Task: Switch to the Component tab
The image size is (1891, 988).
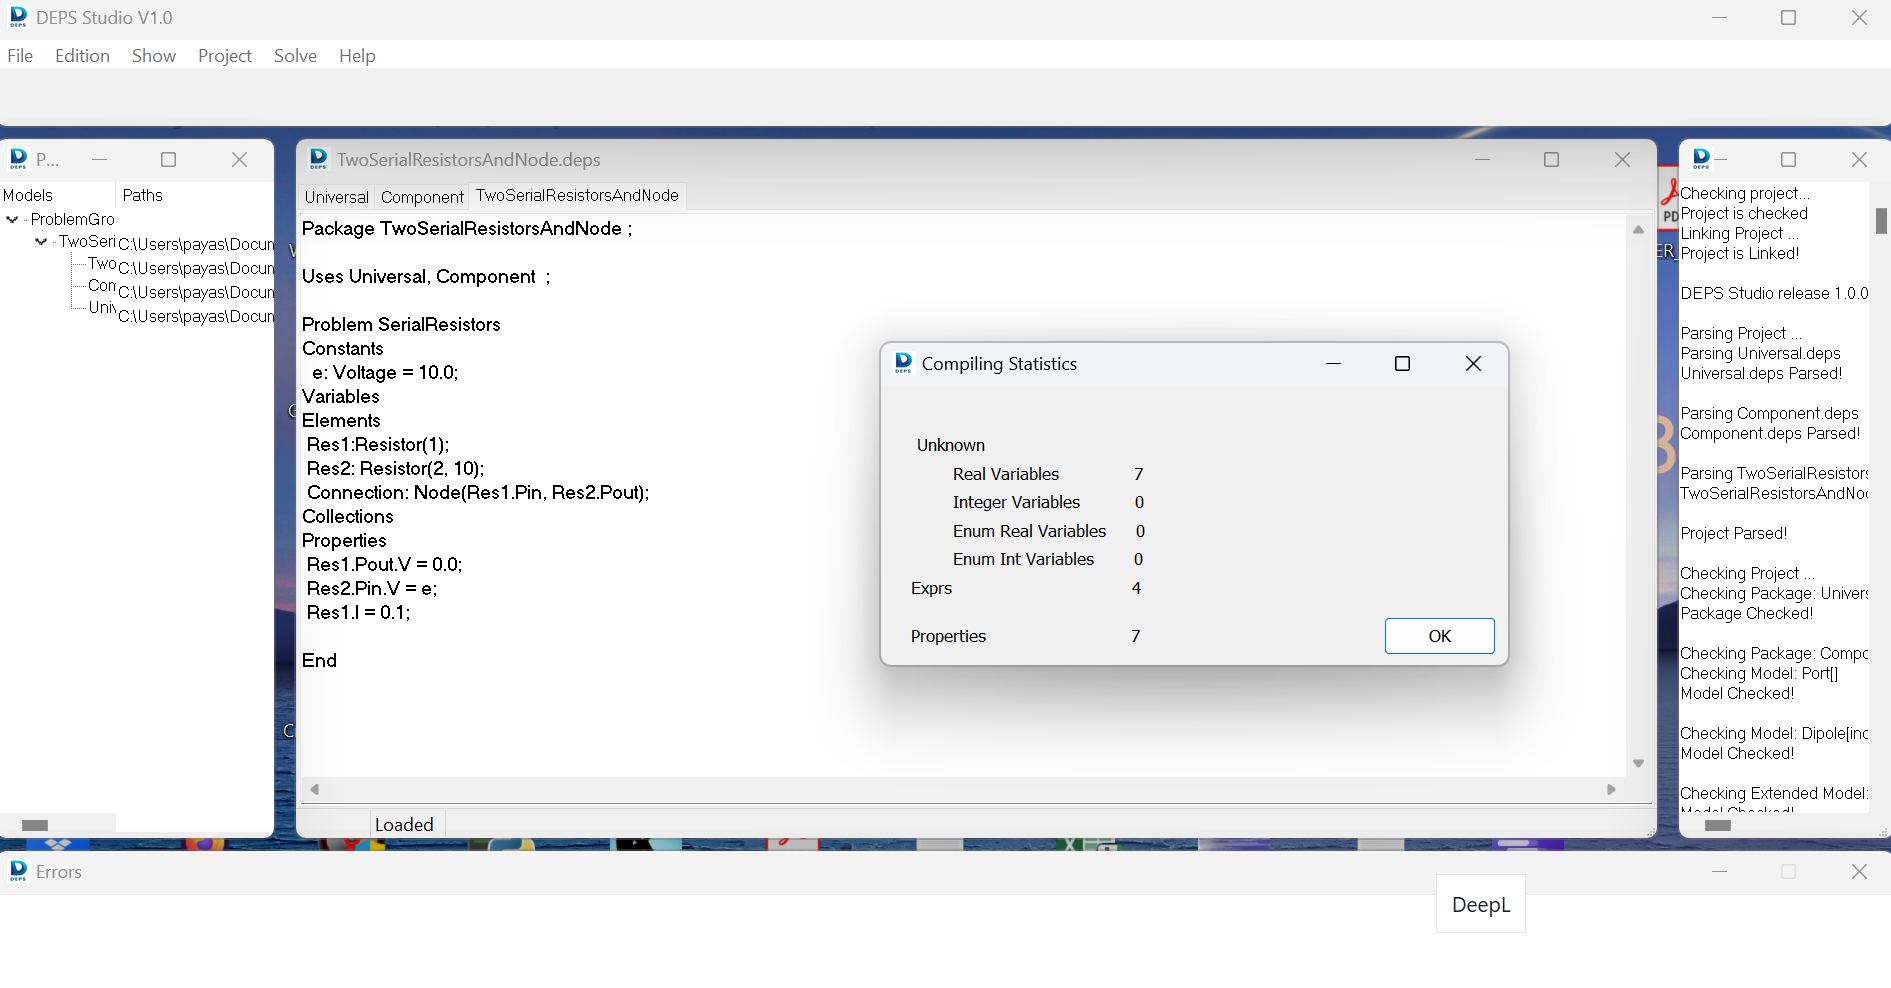Action: click(x=422, y=197)
